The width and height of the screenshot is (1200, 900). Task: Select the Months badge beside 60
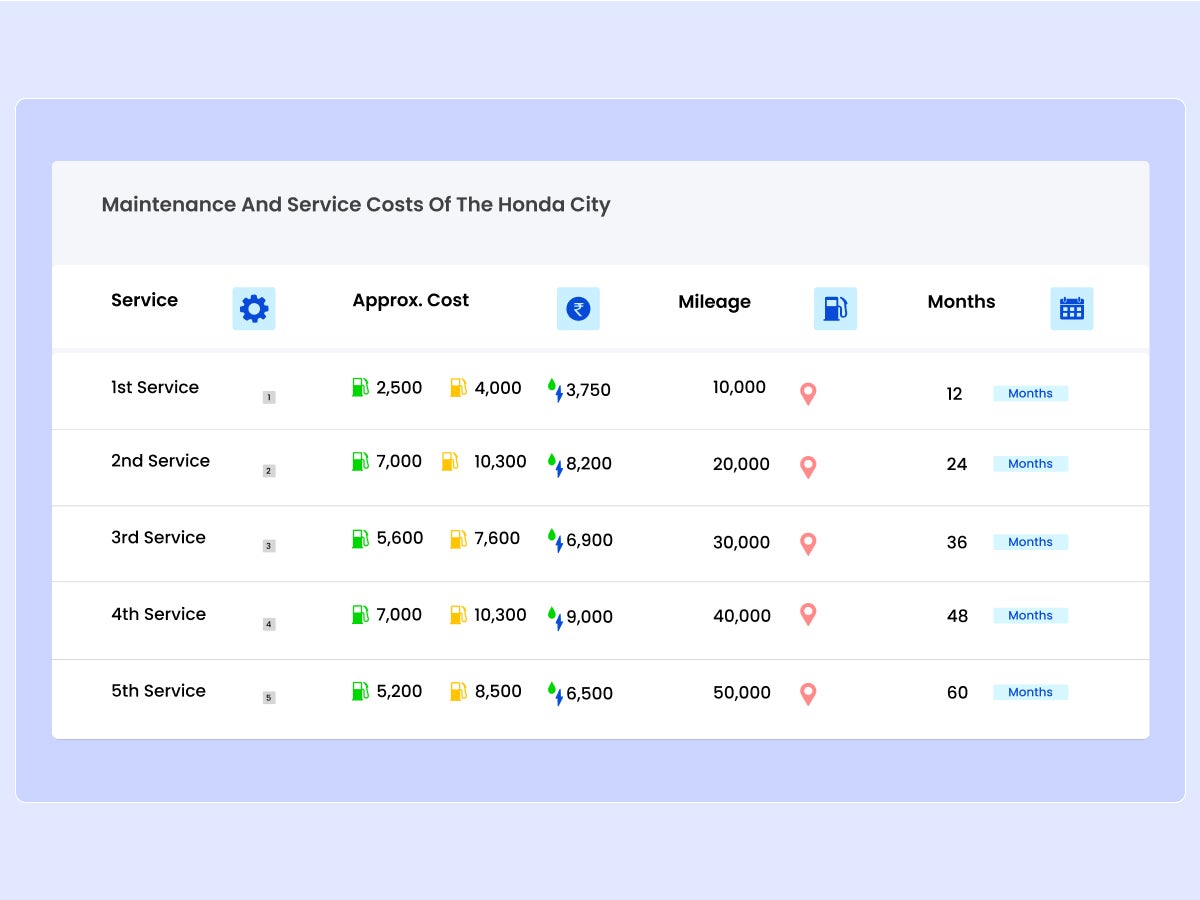point(1030,692)
